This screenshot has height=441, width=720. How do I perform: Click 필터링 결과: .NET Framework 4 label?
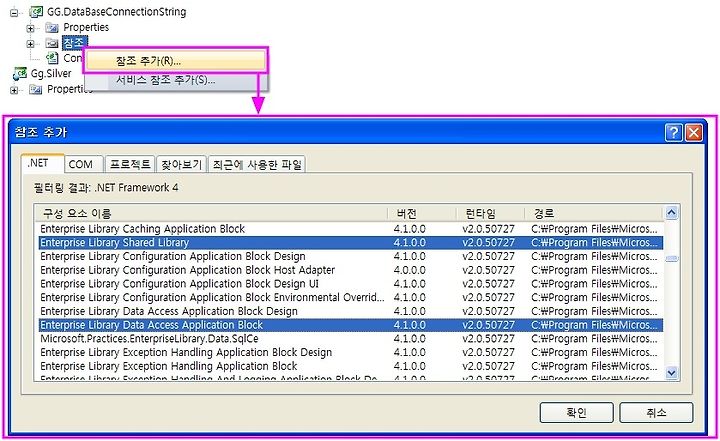(106, 187)
